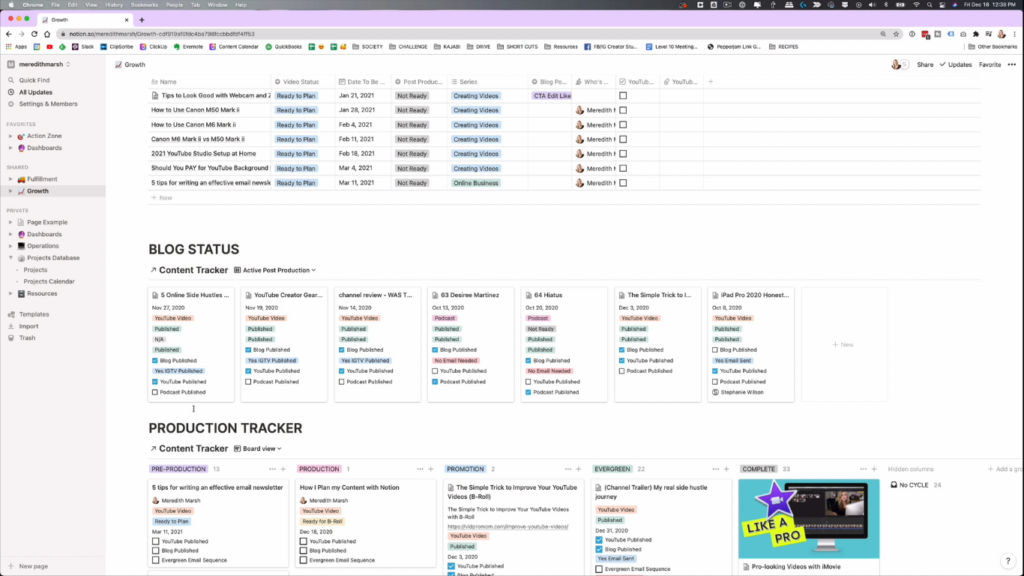The width and height of the screenshot is (1024, 576).
Task: Expand Page Example in sidebar
Action: [10, 222]
